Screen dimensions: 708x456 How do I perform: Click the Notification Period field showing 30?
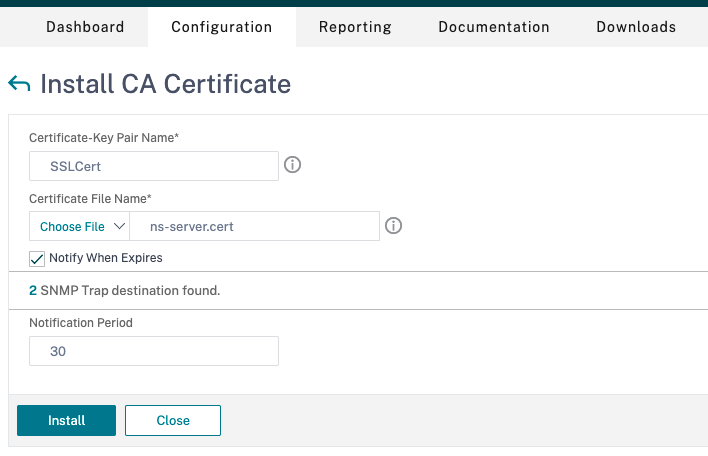point(154,352)
